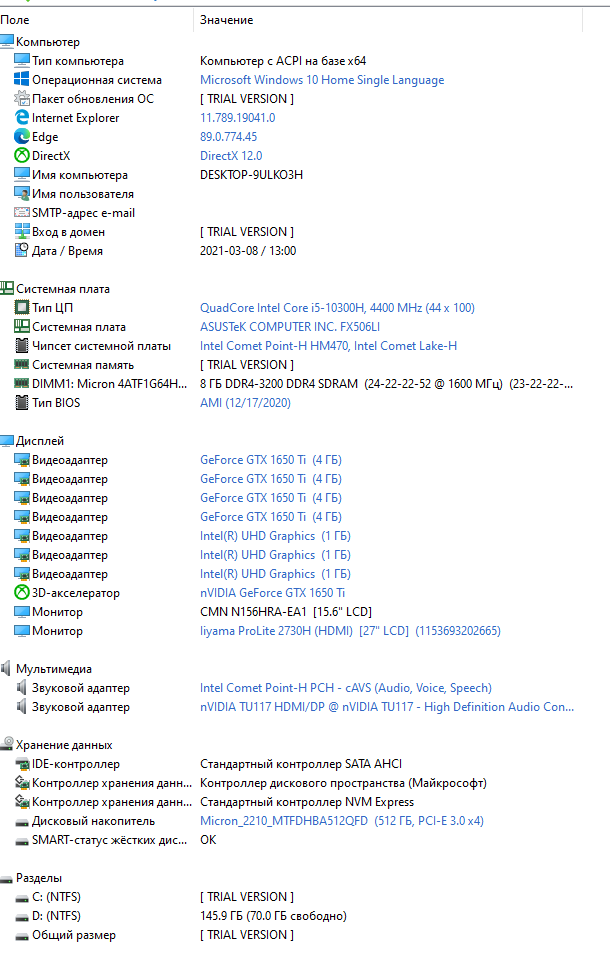Click the Системная память RAM icon
Viewport: 610px width, 957px height.
pos(22,364)
